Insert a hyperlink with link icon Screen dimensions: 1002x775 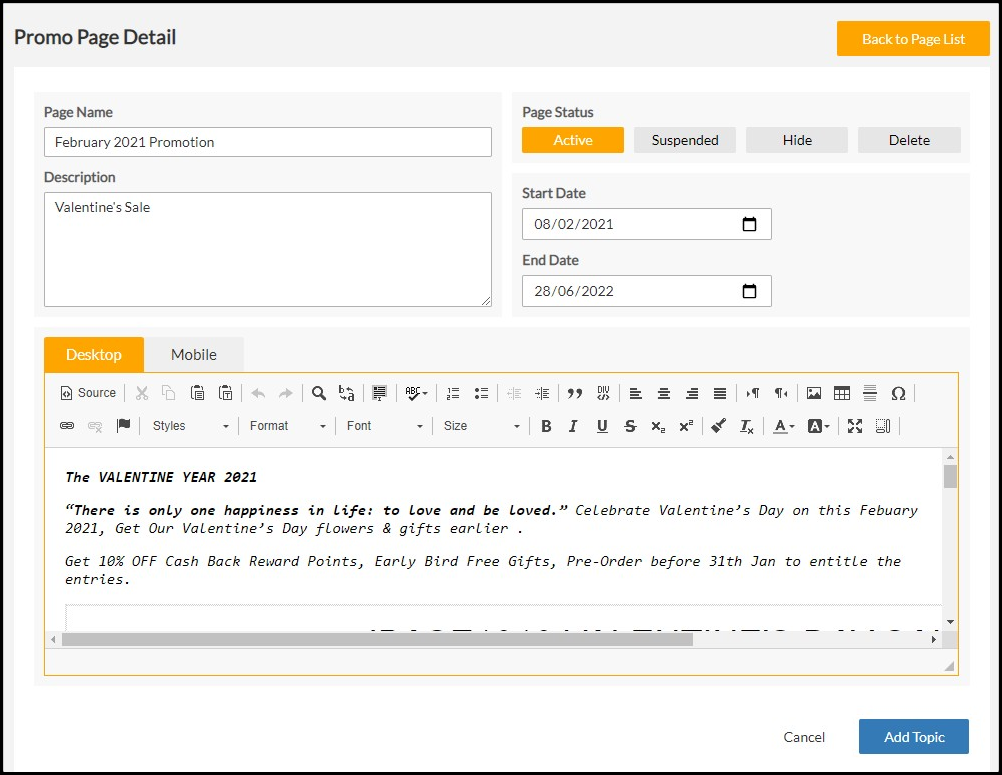(x=67, y=426)
